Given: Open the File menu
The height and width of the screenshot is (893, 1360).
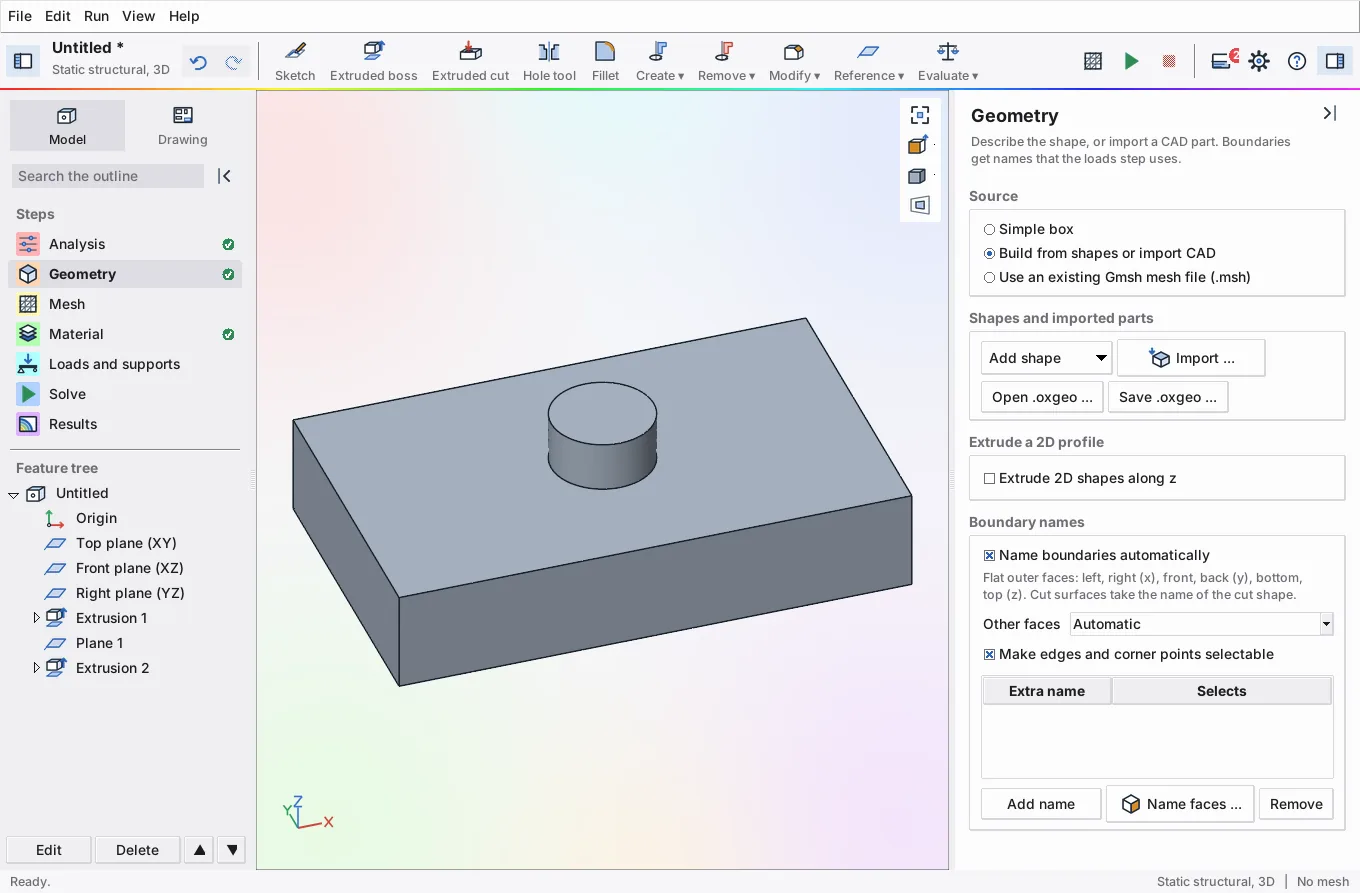Looking at the screenshot, I should point(20,16).
